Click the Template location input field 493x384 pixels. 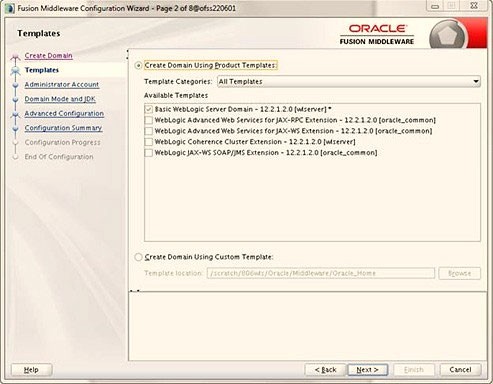[x=321, y=273]
